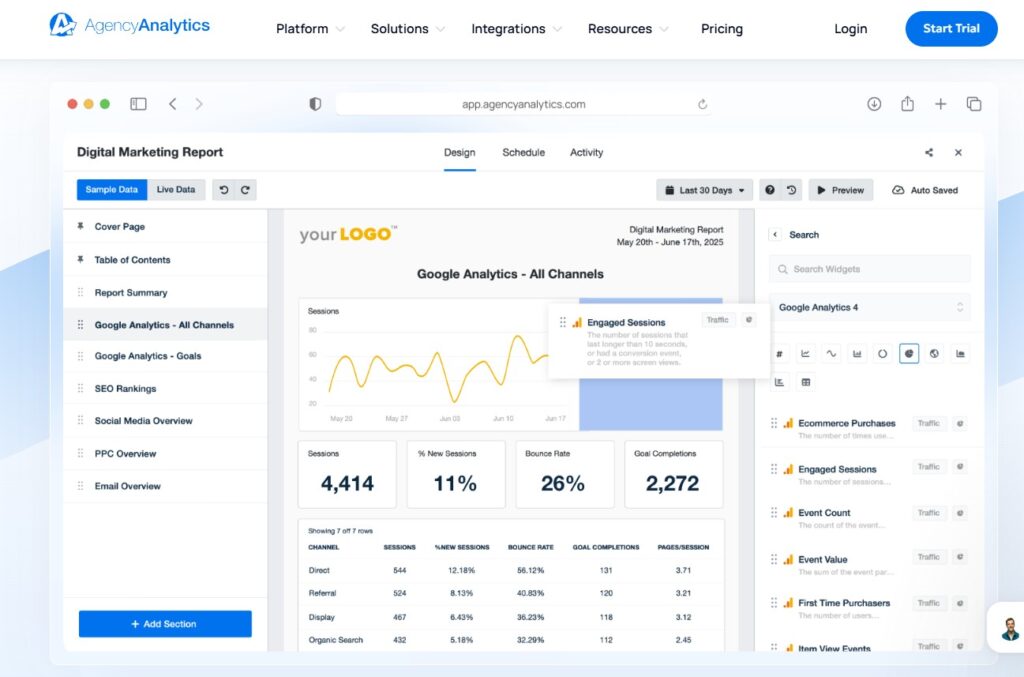Viewport: 1024px width, 677px height.
Task: Select the globe map widget type icon
Action: pos(934,354)
